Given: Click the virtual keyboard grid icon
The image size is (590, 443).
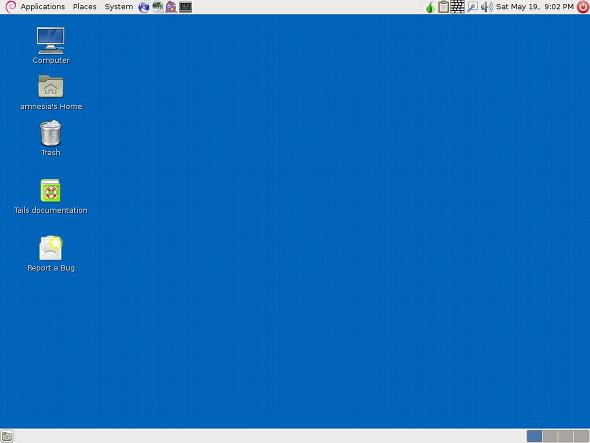Looking at the screenshot, I should coord(457,7).
